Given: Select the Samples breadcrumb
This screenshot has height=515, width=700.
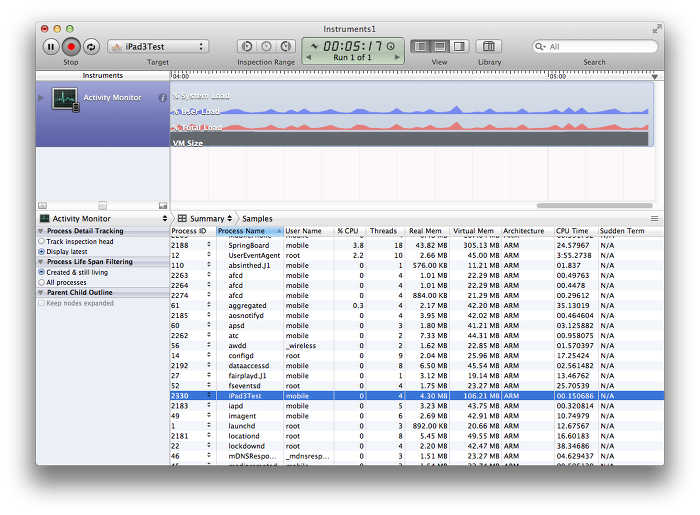Looking at the screenshot, I should pyautogui.click(x=257, y=219).
